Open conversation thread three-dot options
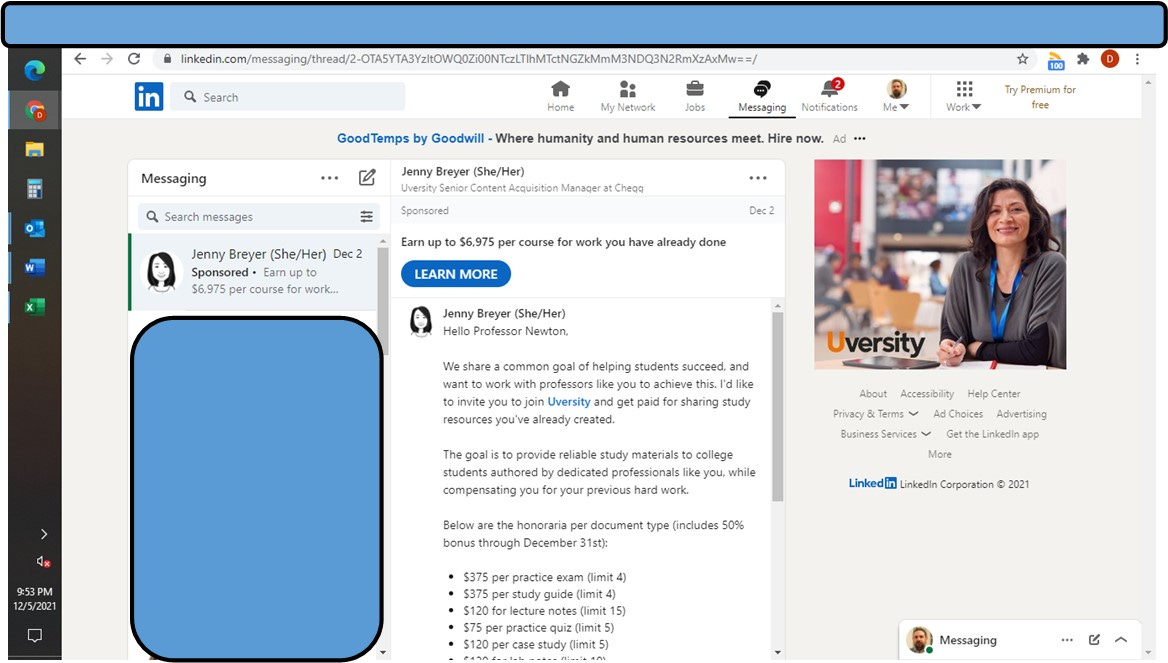The height and width of the screenshot is (663, 1168). 758,178
